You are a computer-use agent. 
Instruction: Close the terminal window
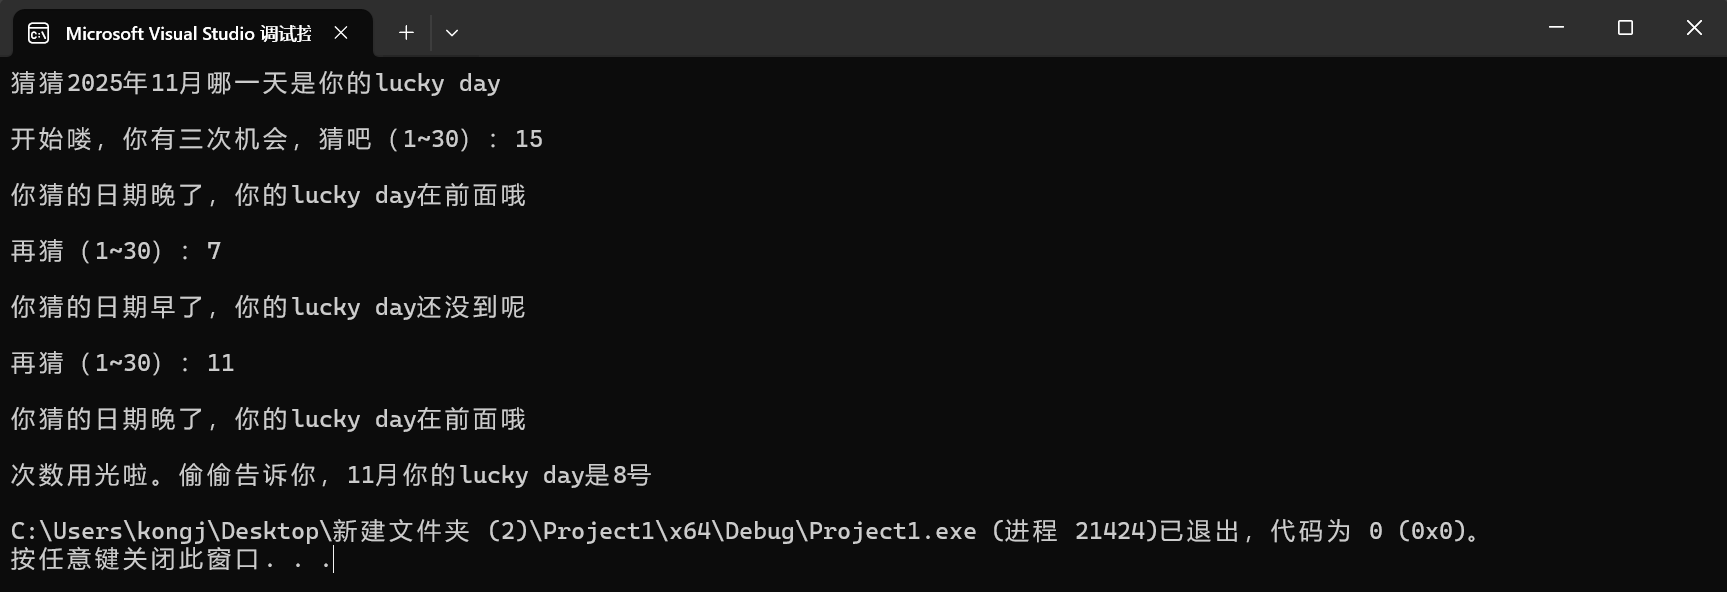(1694, 28)
